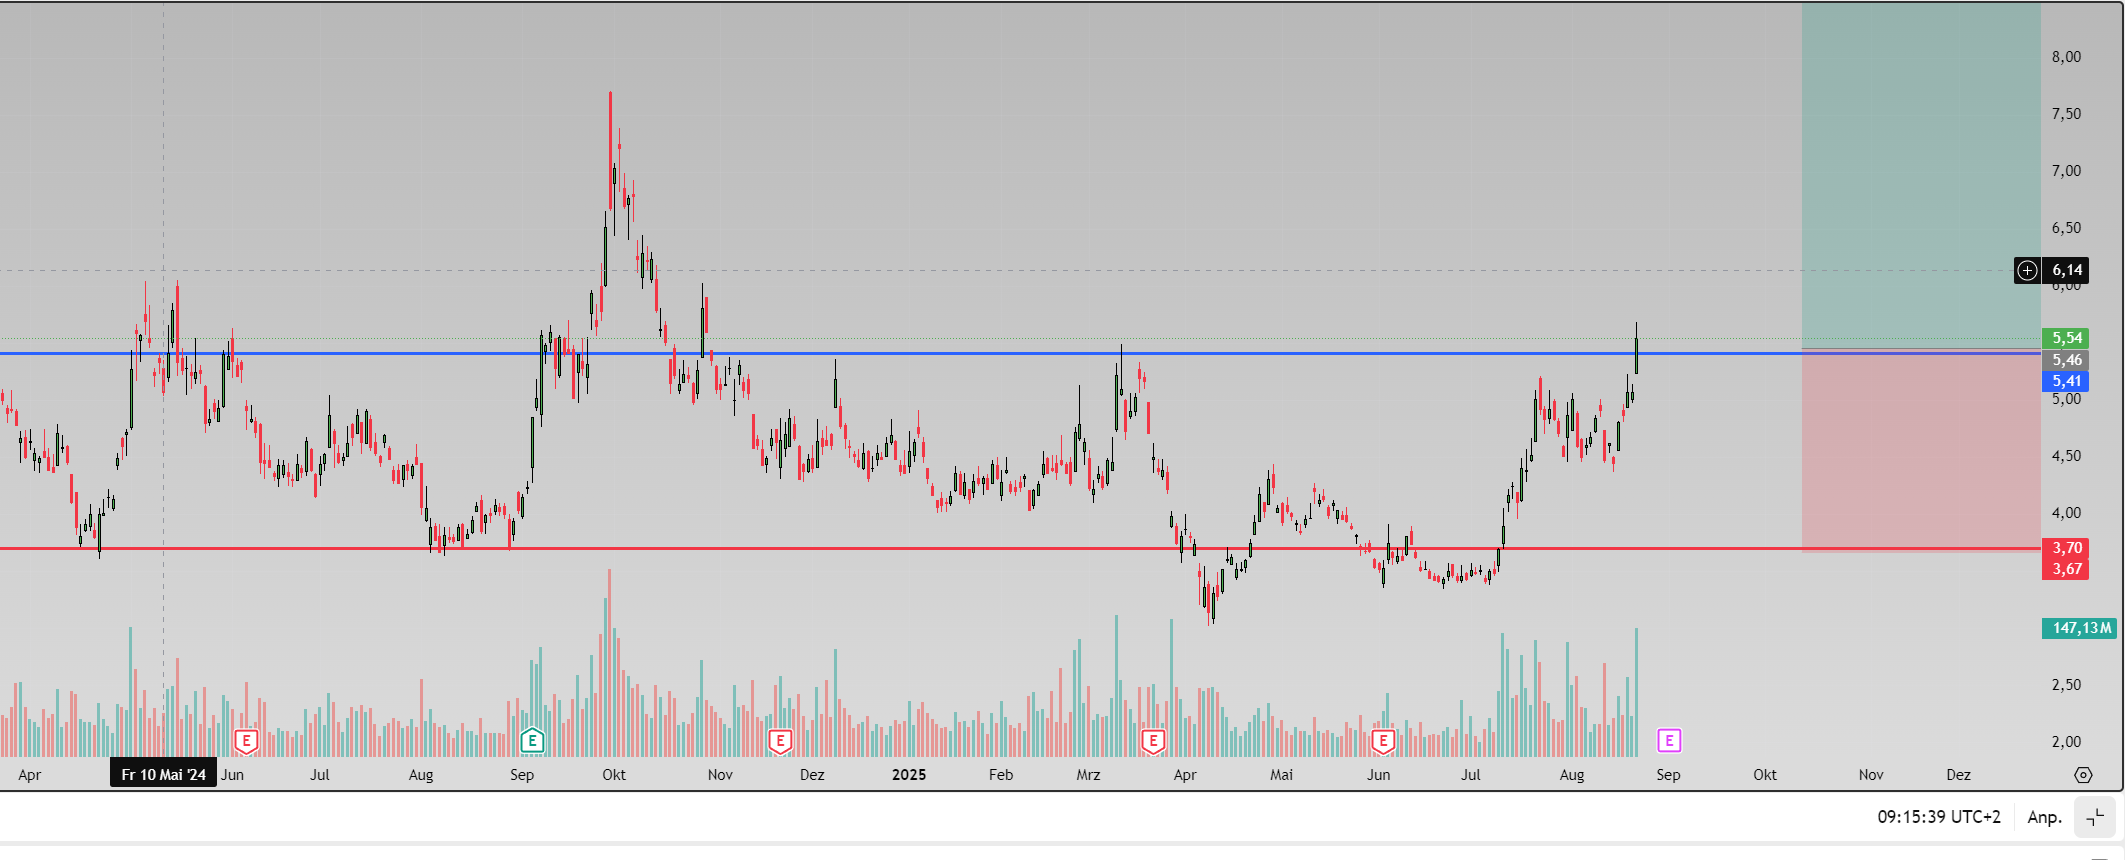Click the green 5,54 price label
This screenshot has height=860, width=2125.
[x=2066, y=338]
